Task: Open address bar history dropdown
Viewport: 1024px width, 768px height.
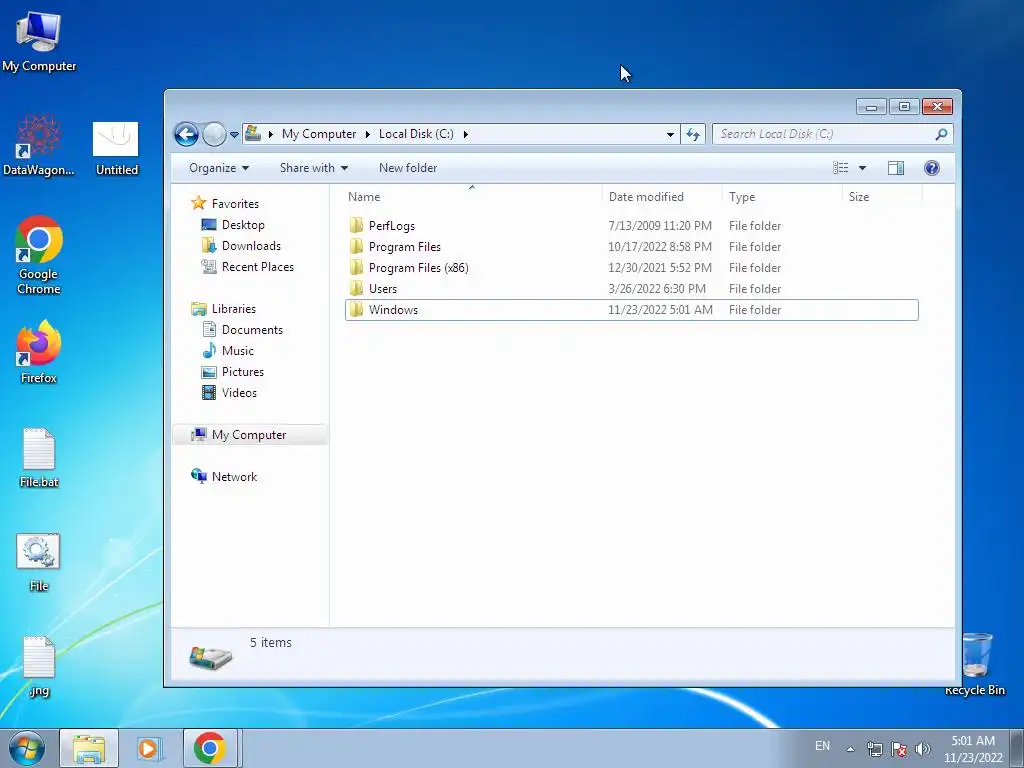Action: pyautogui.click(x=670, y=135)
